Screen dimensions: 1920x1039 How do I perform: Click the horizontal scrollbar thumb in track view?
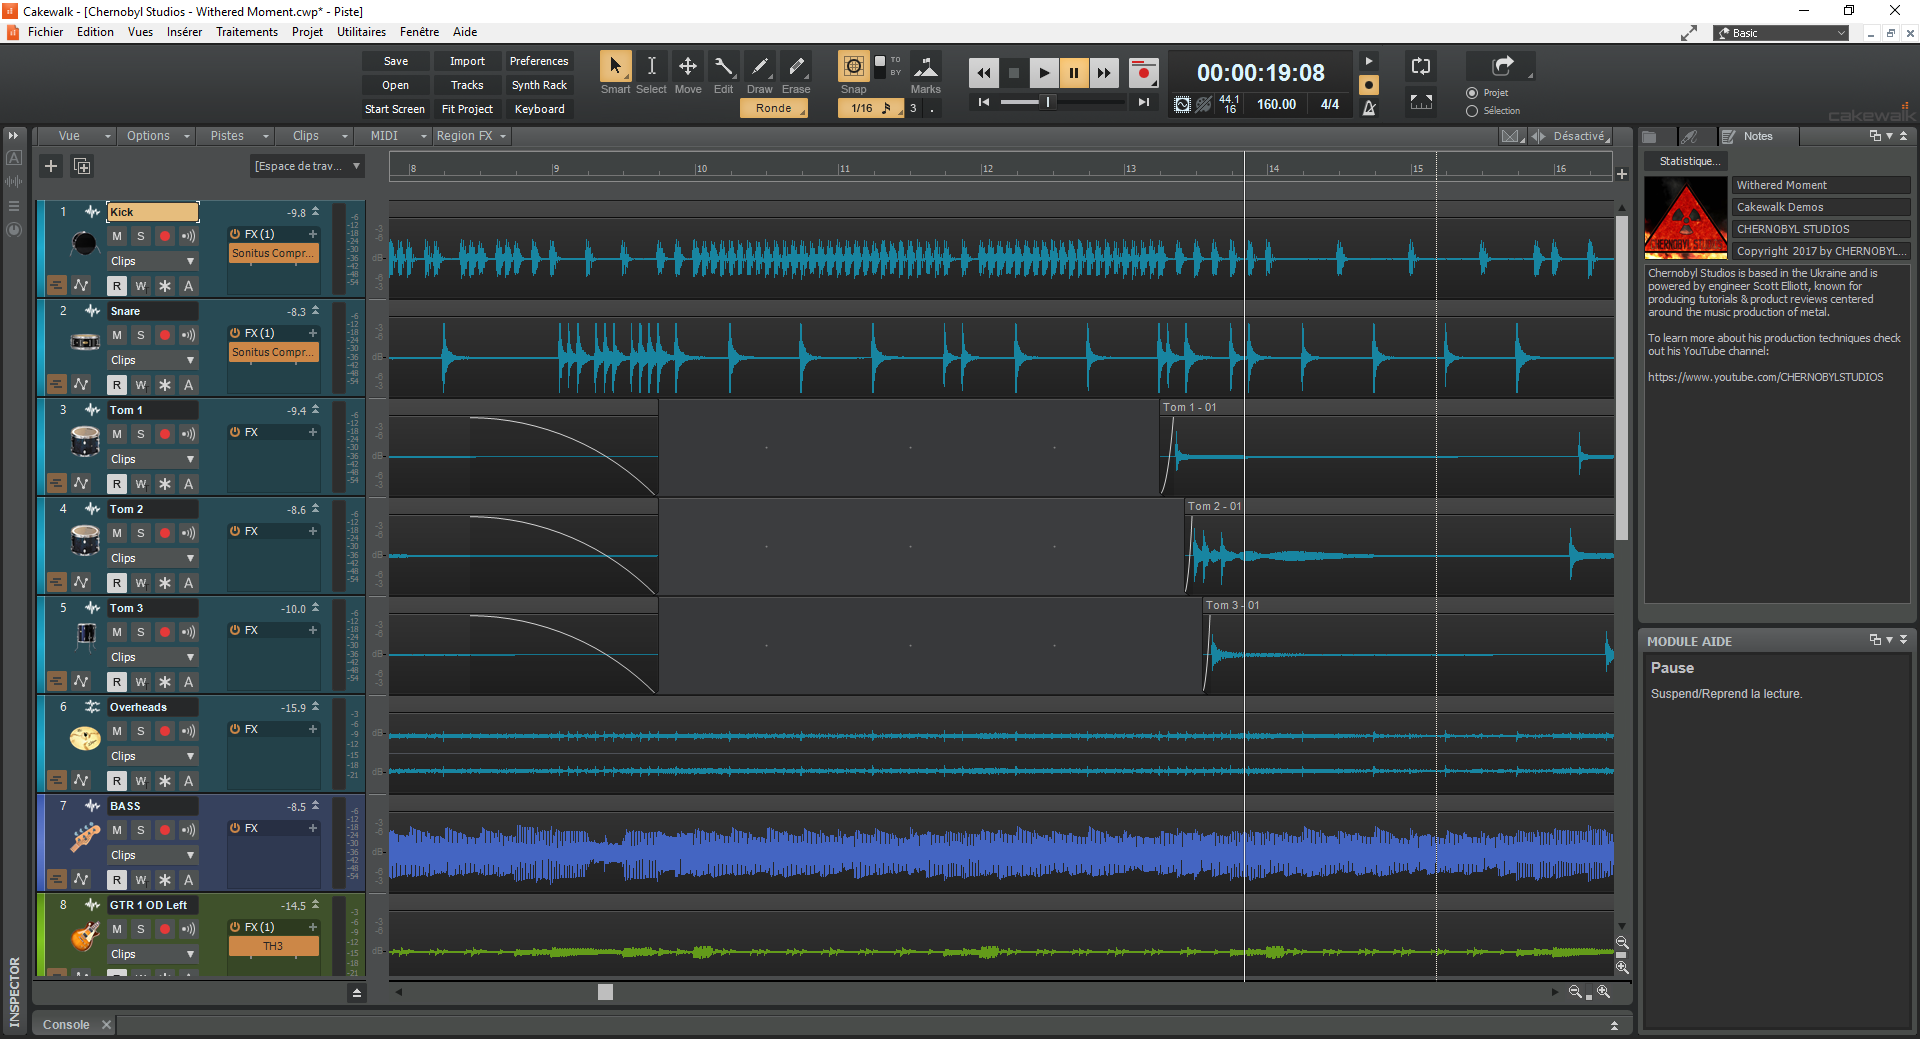click(605, 992)
